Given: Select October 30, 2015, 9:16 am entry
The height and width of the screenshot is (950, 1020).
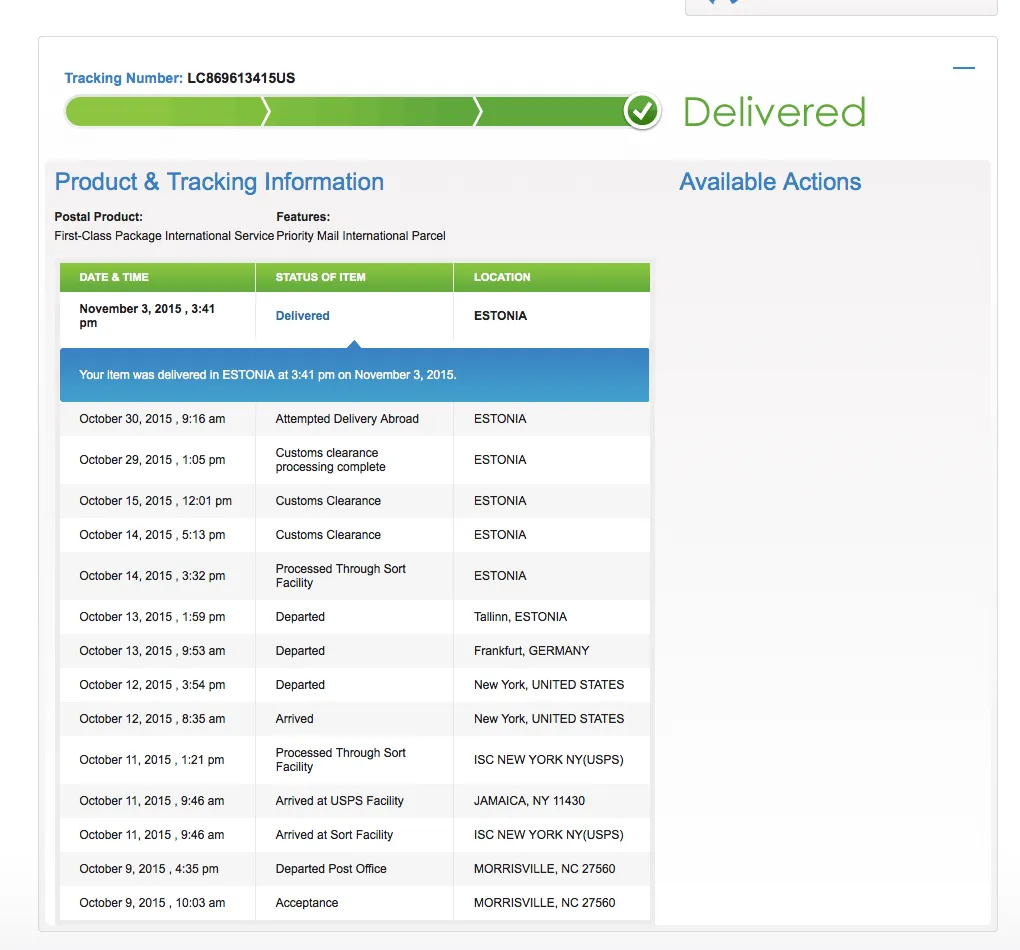Looking at the screenshot, I should [152, 419].
